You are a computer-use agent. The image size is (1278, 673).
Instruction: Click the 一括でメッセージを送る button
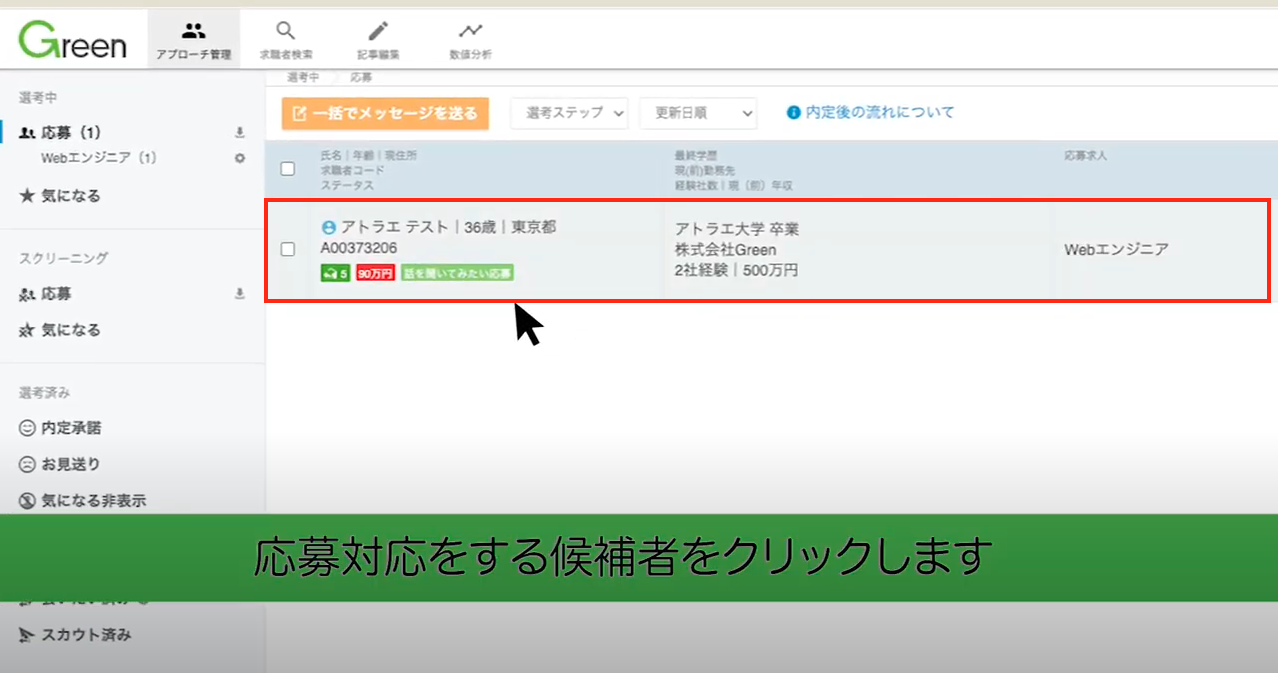[385, 113]
